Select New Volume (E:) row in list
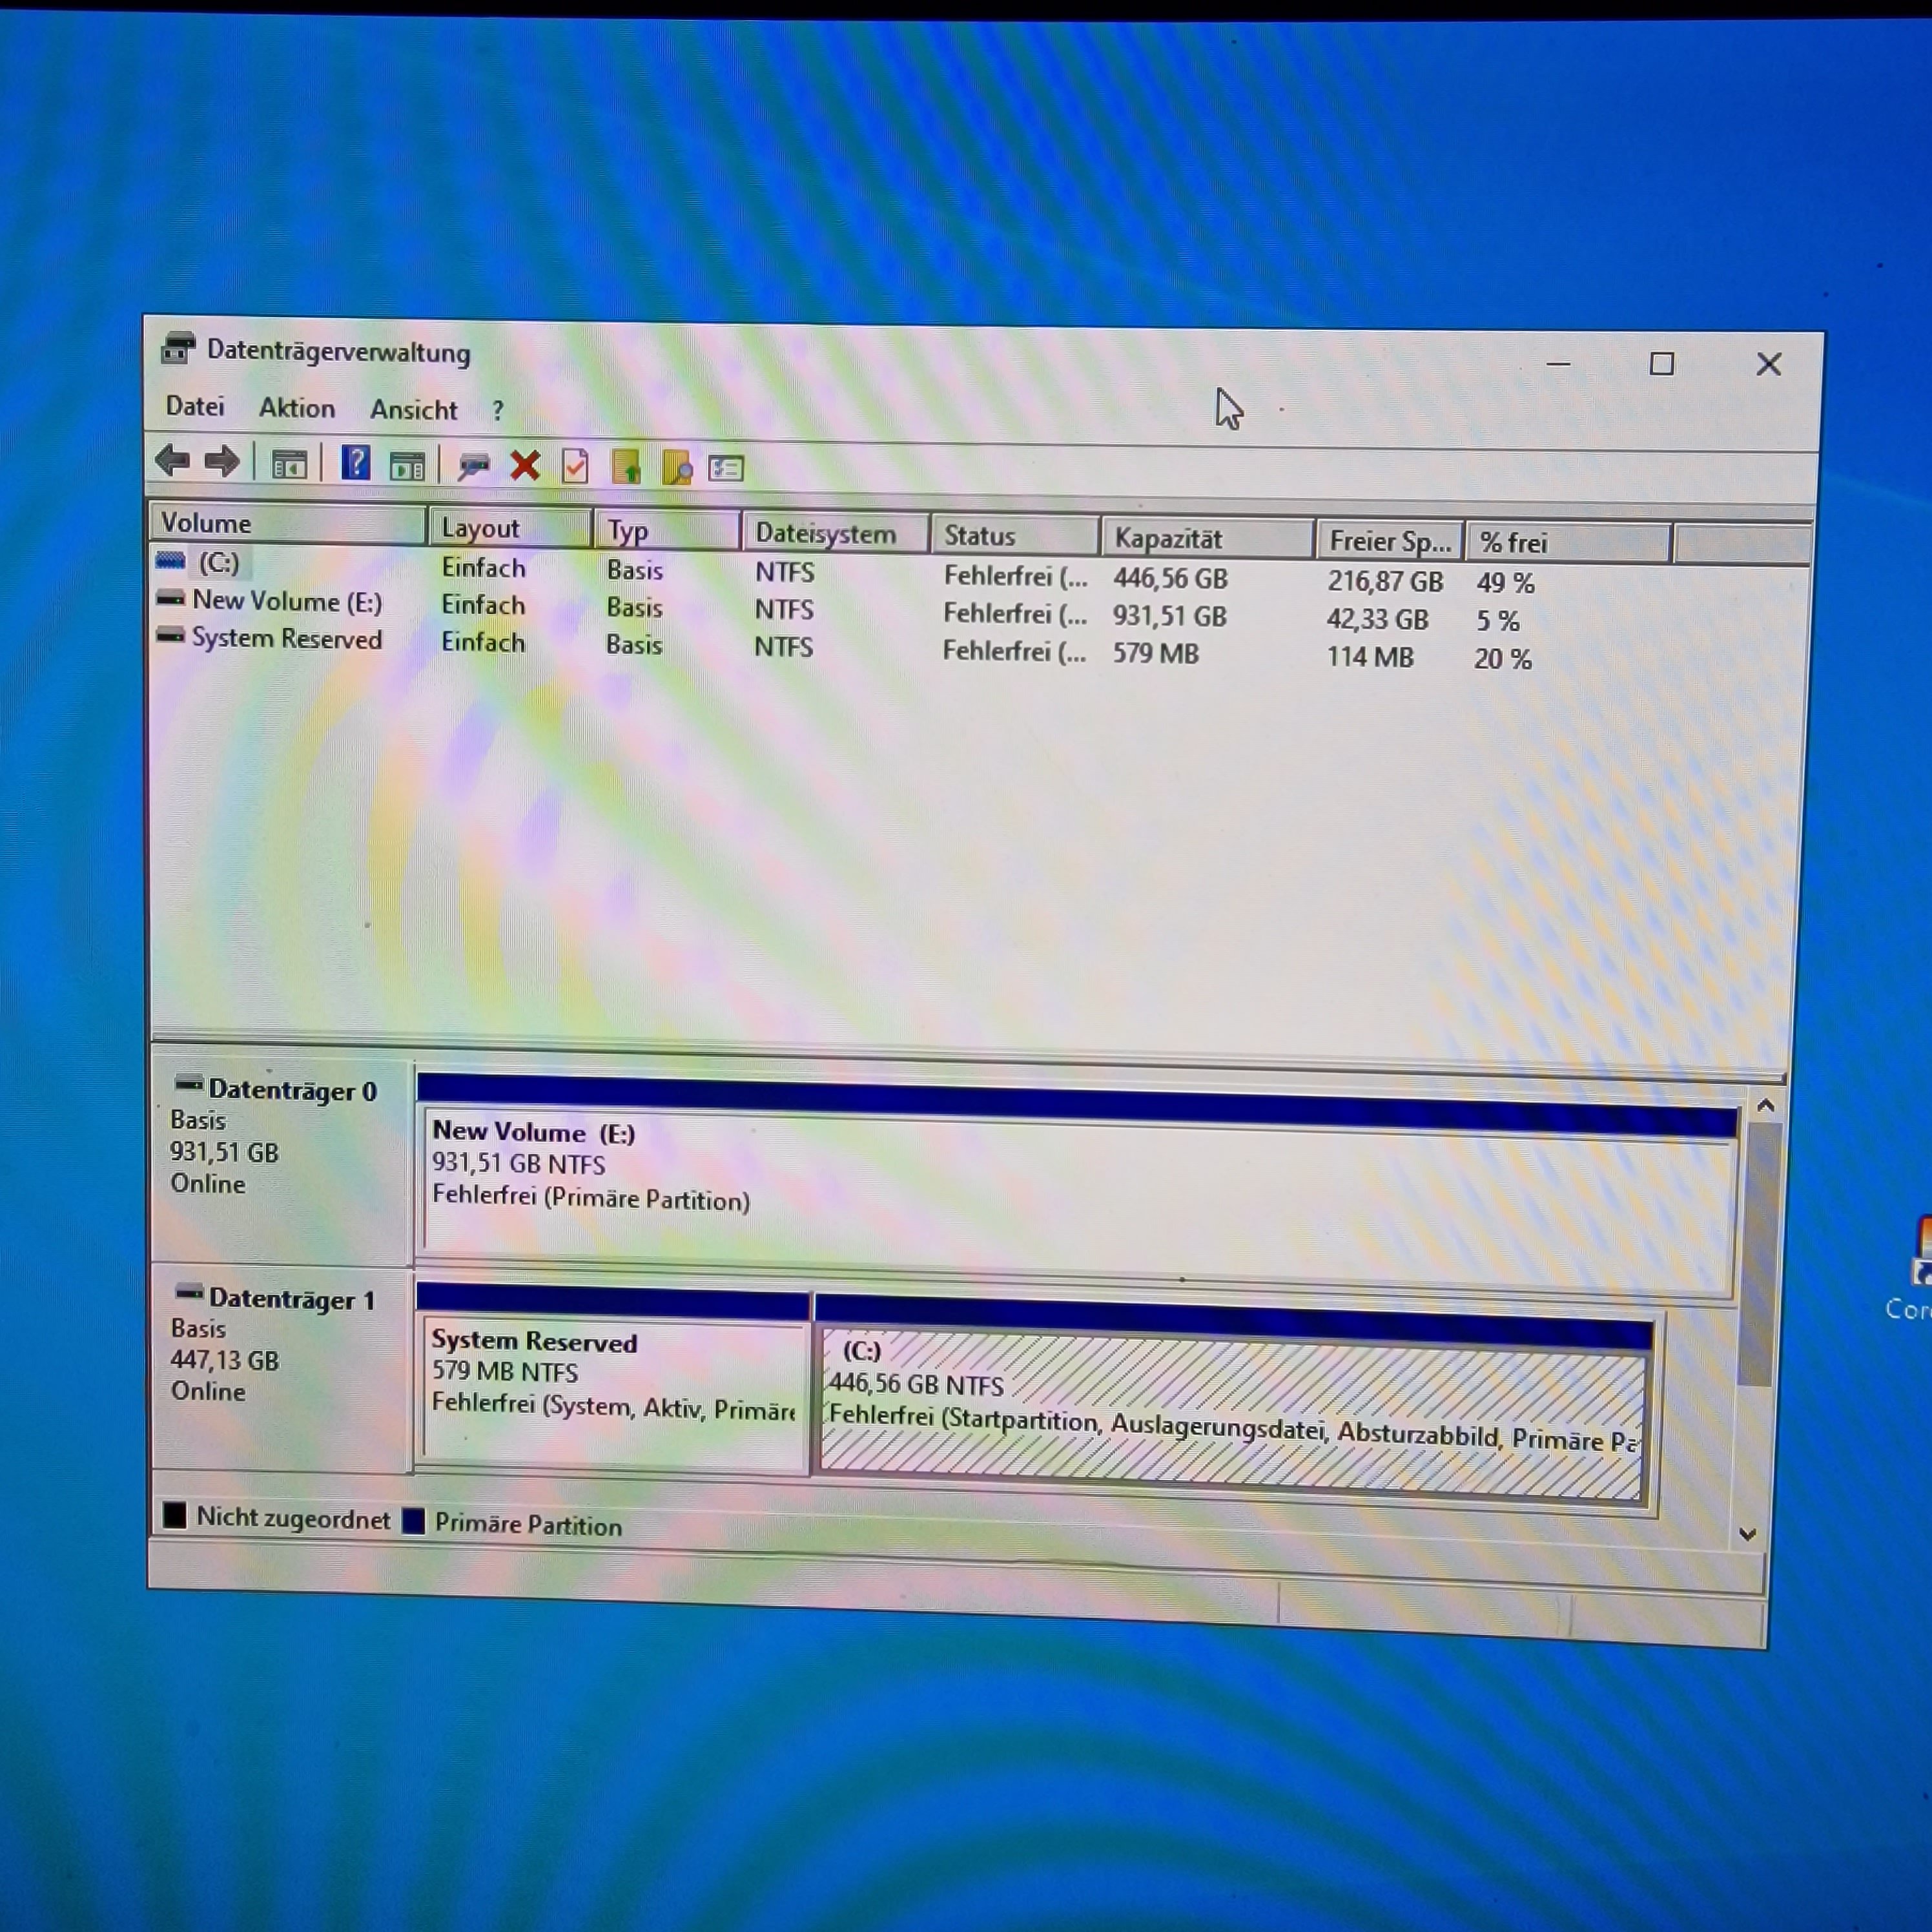The image size is (1932, 1932). click(286, 602)
